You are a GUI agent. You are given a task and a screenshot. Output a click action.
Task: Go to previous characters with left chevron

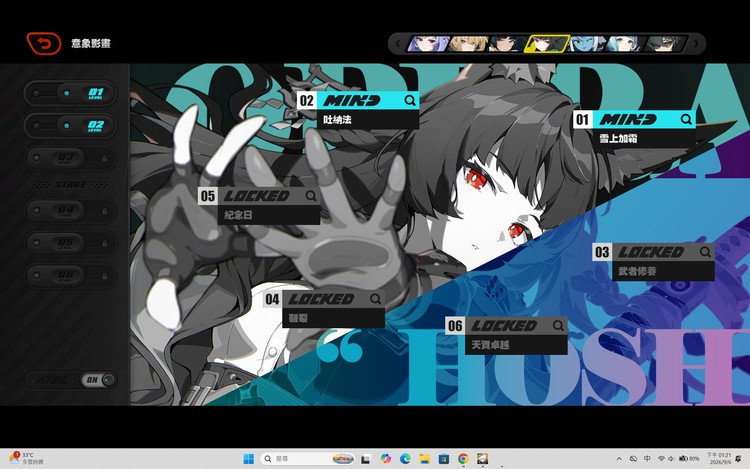[398, 44]
